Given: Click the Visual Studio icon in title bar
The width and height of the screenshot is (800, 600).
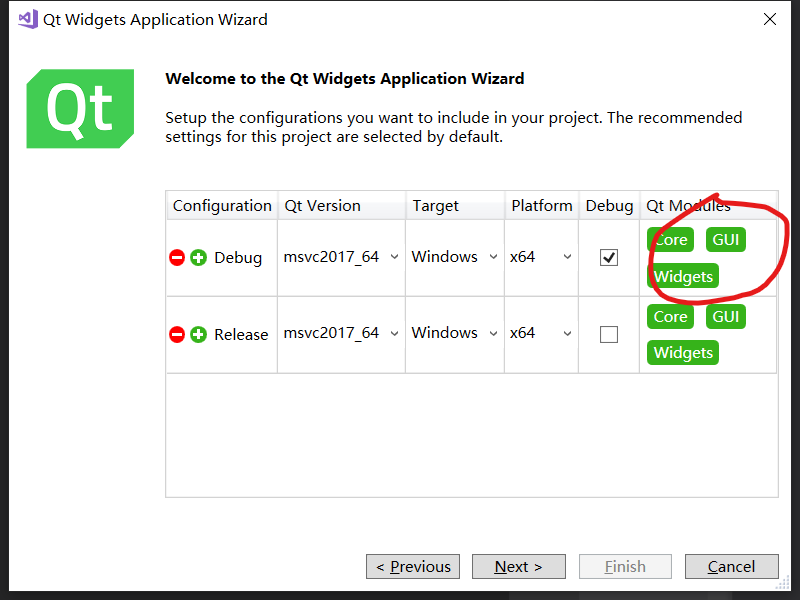Looking at the screenshot, I should (x=28, y=19).
